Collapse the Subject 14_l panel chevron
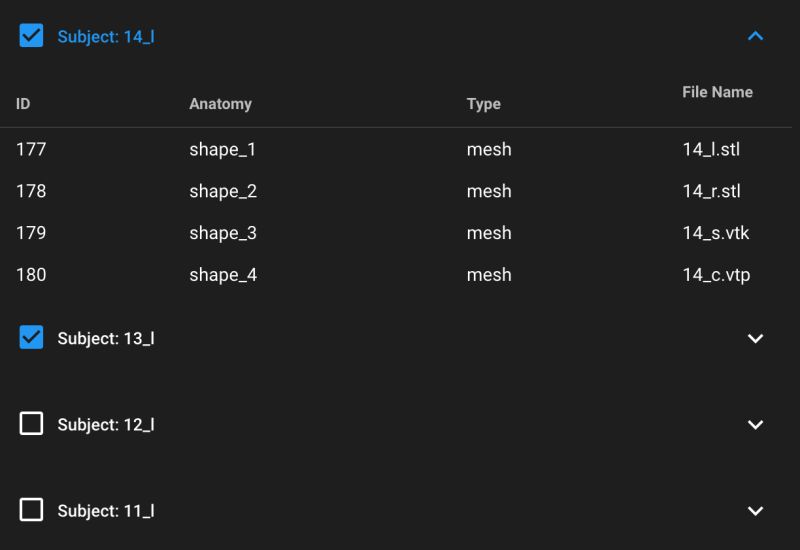Image resolution: width=800 pixels, height=550 pixels. (x=755, y=36)
